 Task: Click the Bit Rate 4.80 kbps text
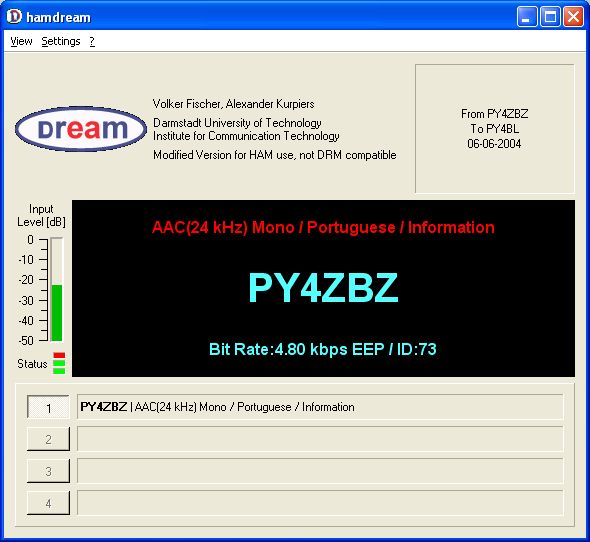point(323,349)
